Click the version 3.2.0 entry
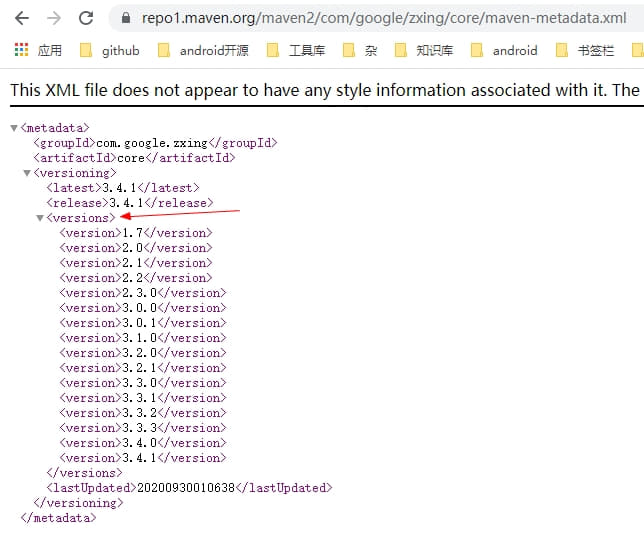Image resolution: width=644 pixels, height=552 pixels. pos(143,353)
